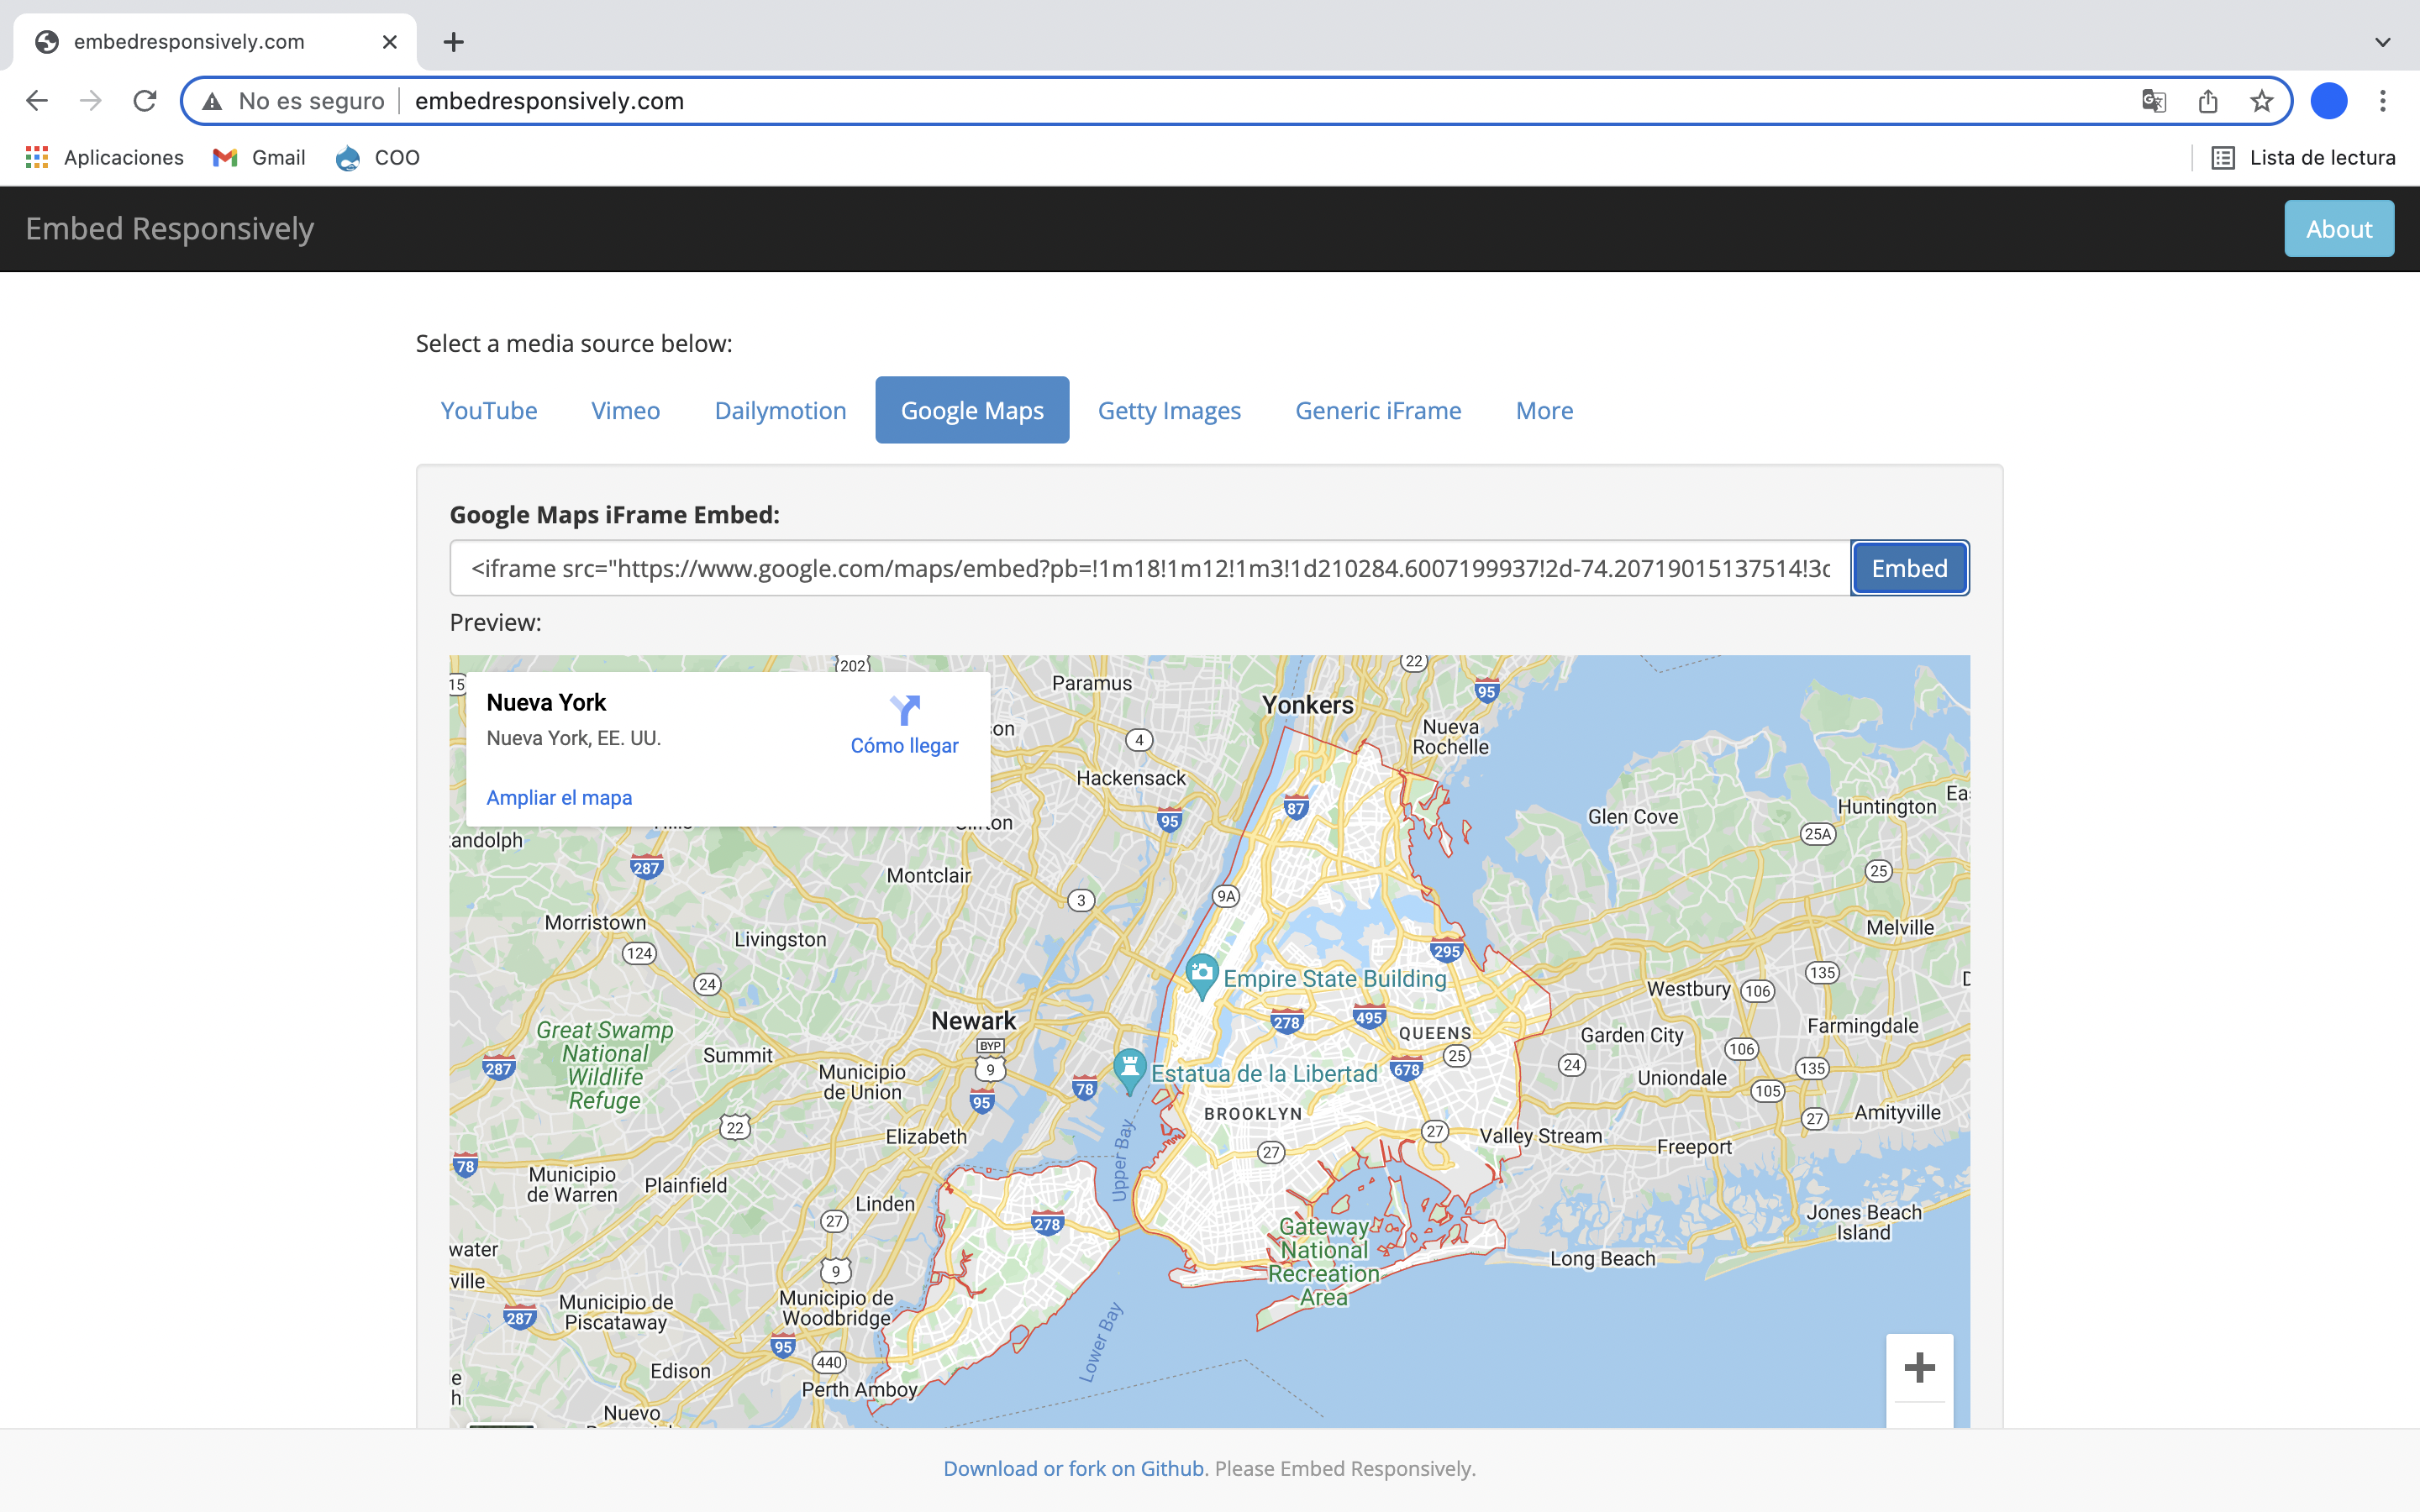
Task: Open the Gmail bookmark
Action: pyautogui.click(x=259, y=157)
